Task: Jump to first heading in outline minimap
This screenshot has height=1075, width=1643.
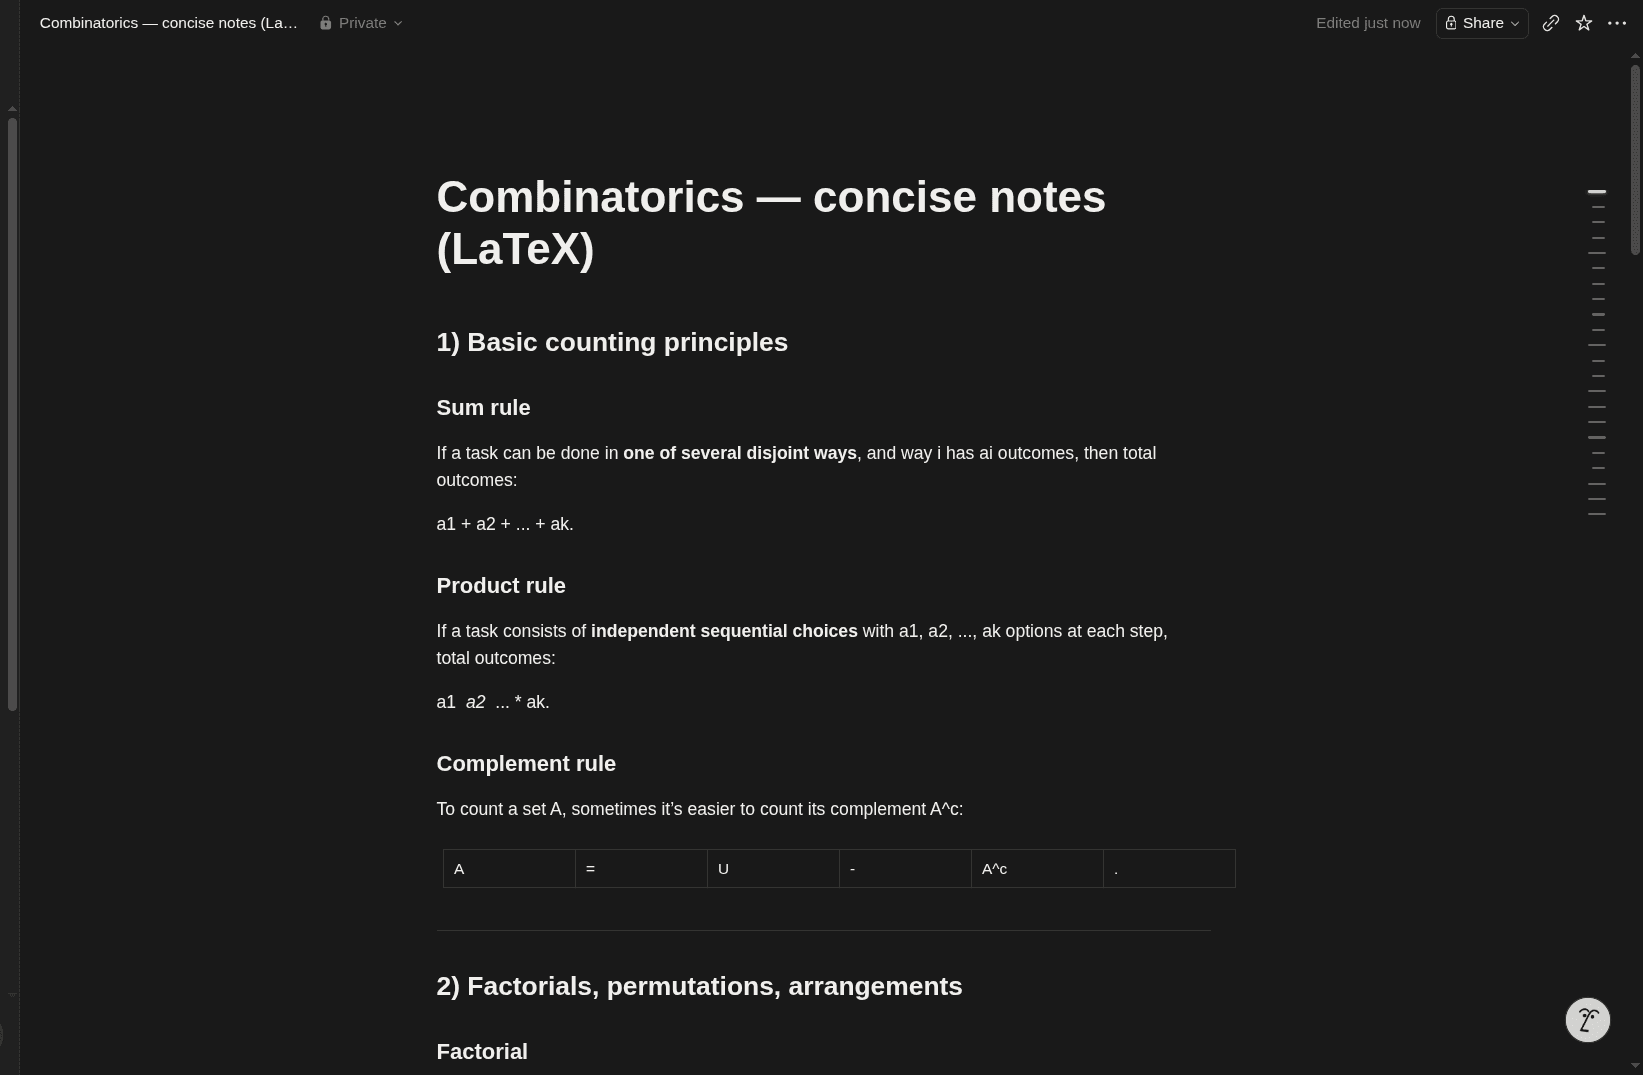Action: pos(1596,191)
